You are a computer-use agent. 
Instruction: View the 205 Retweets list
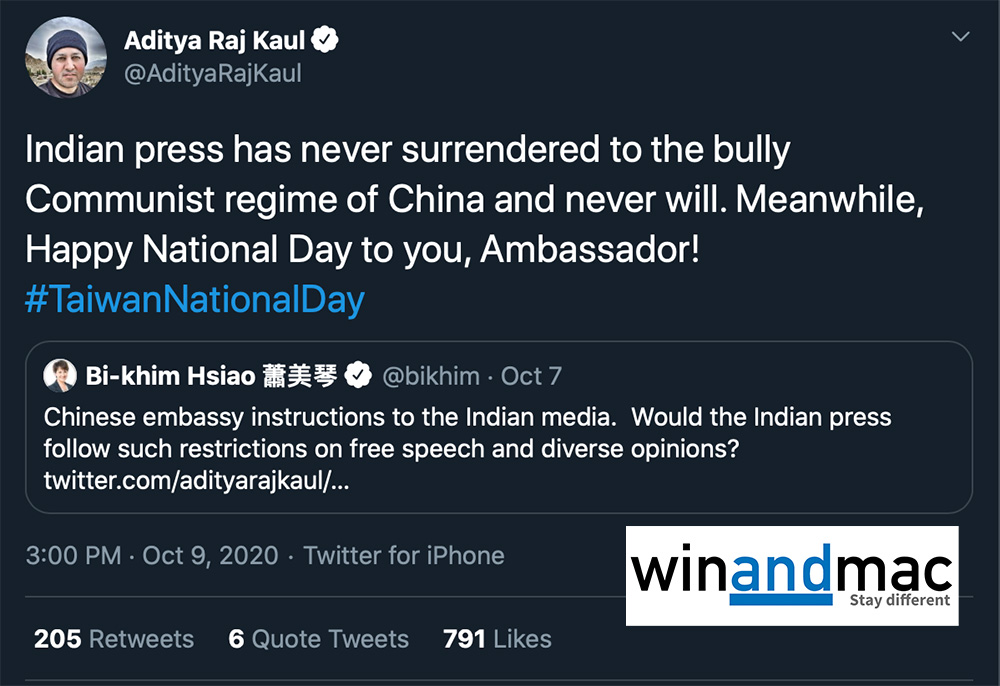[x=113, y=639]
